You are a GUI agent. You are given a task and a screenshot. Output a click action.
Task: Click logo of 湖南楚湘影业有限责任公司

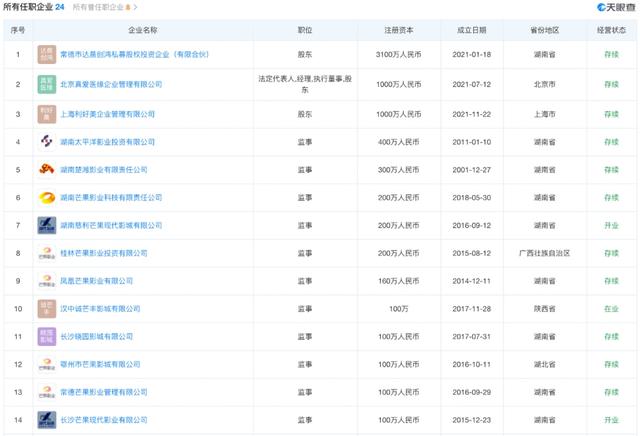(x=47, y=170)
